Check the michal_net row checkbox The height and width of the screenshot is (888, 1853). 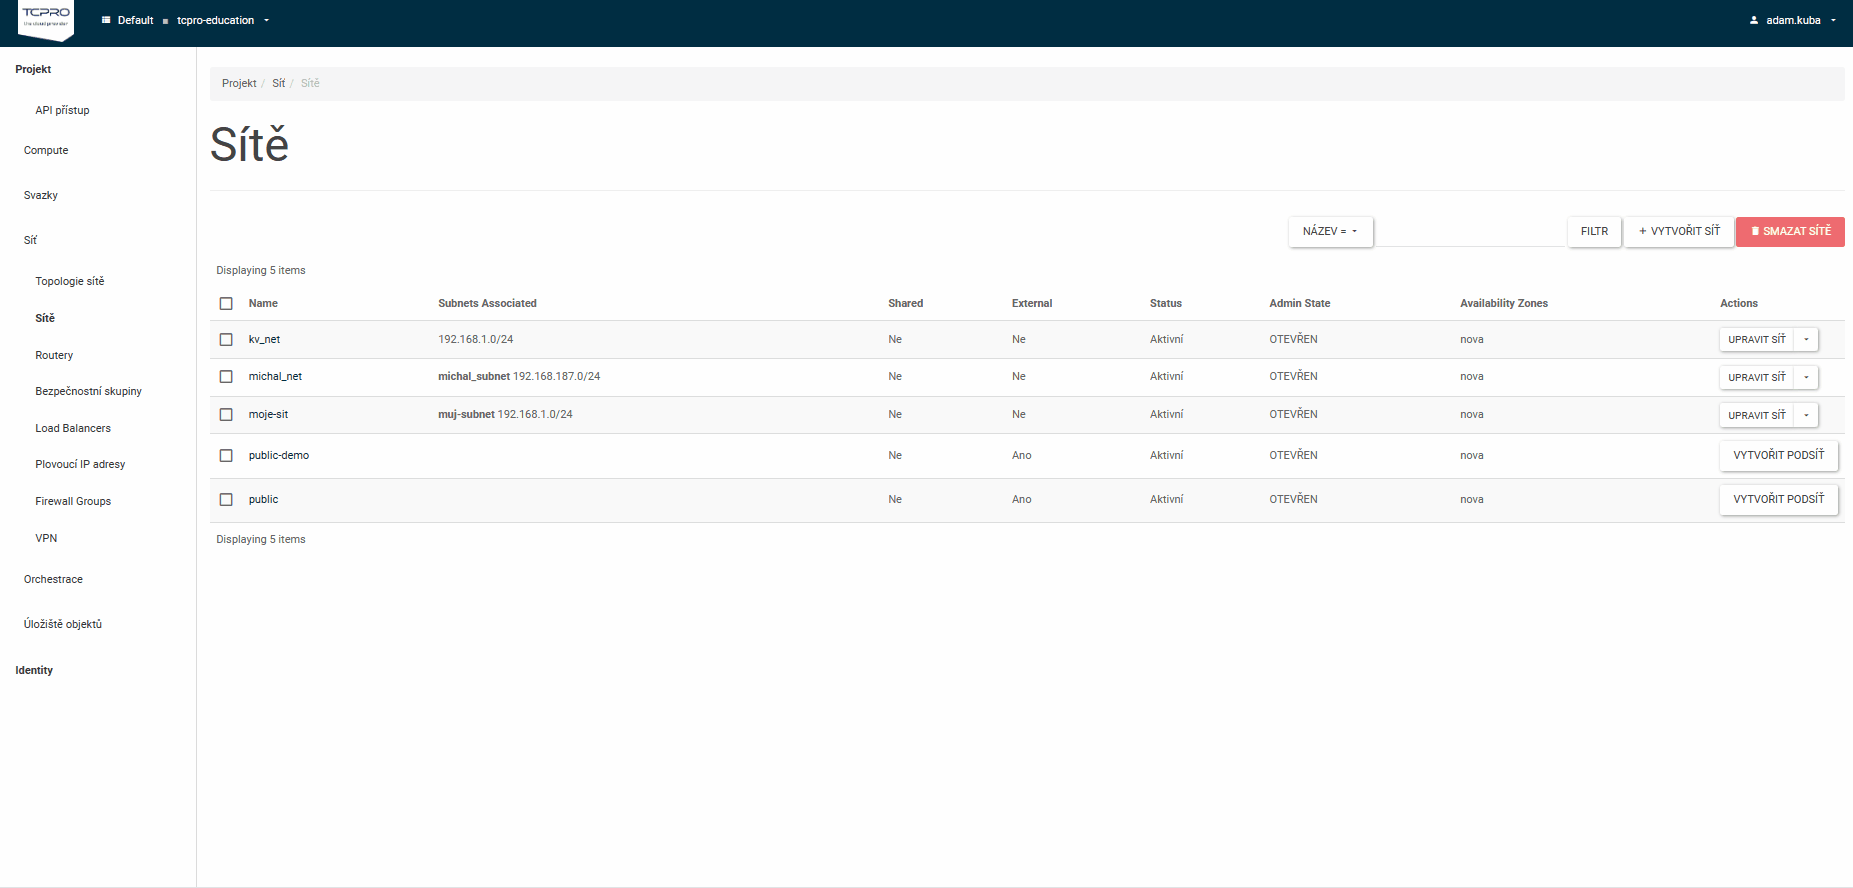tap(226, 376)
